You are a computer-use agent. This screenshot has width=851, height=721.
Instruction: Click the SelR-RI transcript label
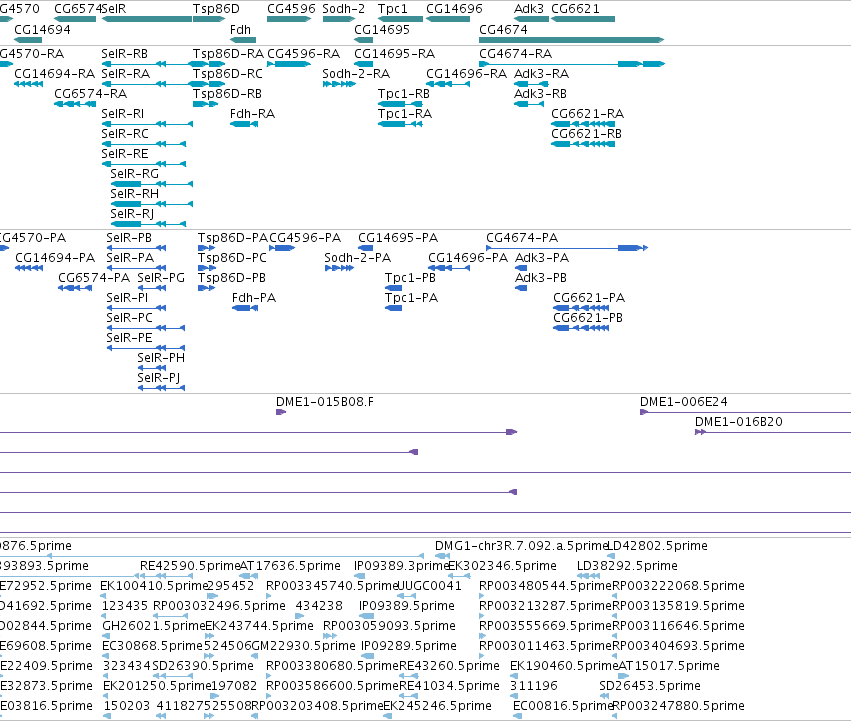(x=123, y=114)
